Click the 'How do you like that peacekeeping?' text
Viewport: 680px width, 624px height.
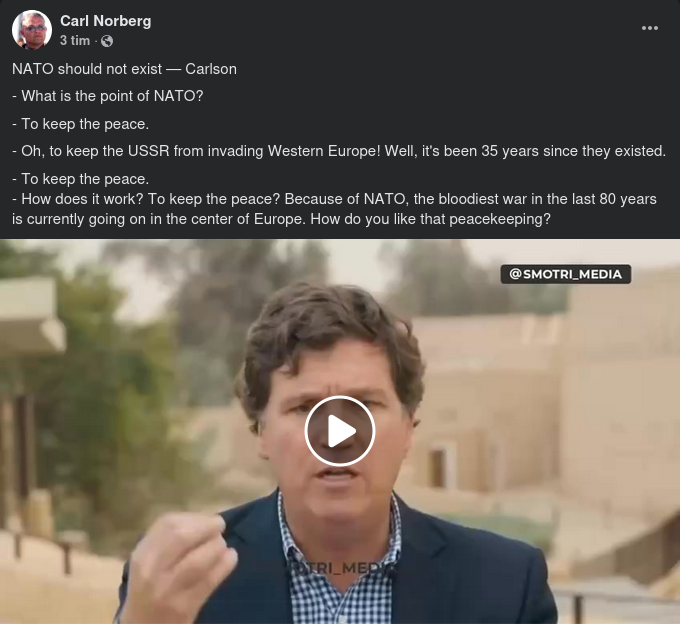pos(430,219)
